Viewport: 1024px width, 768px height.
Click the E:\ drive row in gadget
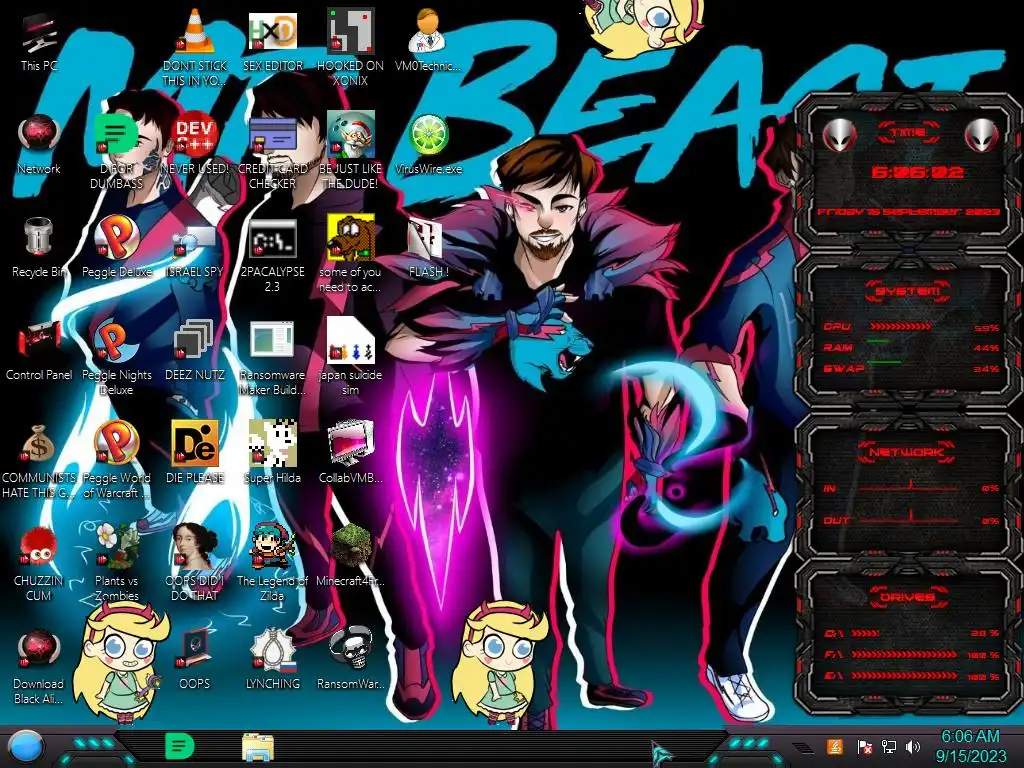(912, 676)
